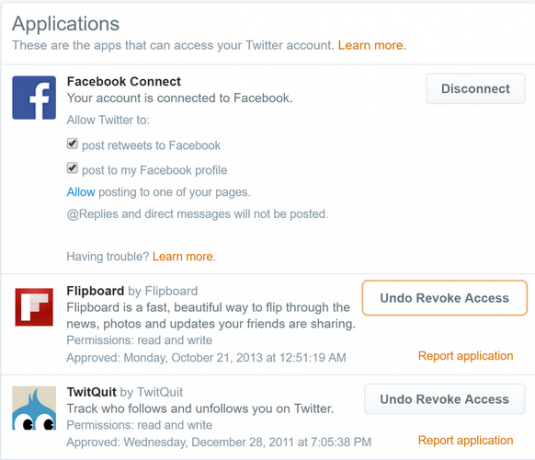
Task: Click the Applications page heading
Action: (x=66, y=24)
